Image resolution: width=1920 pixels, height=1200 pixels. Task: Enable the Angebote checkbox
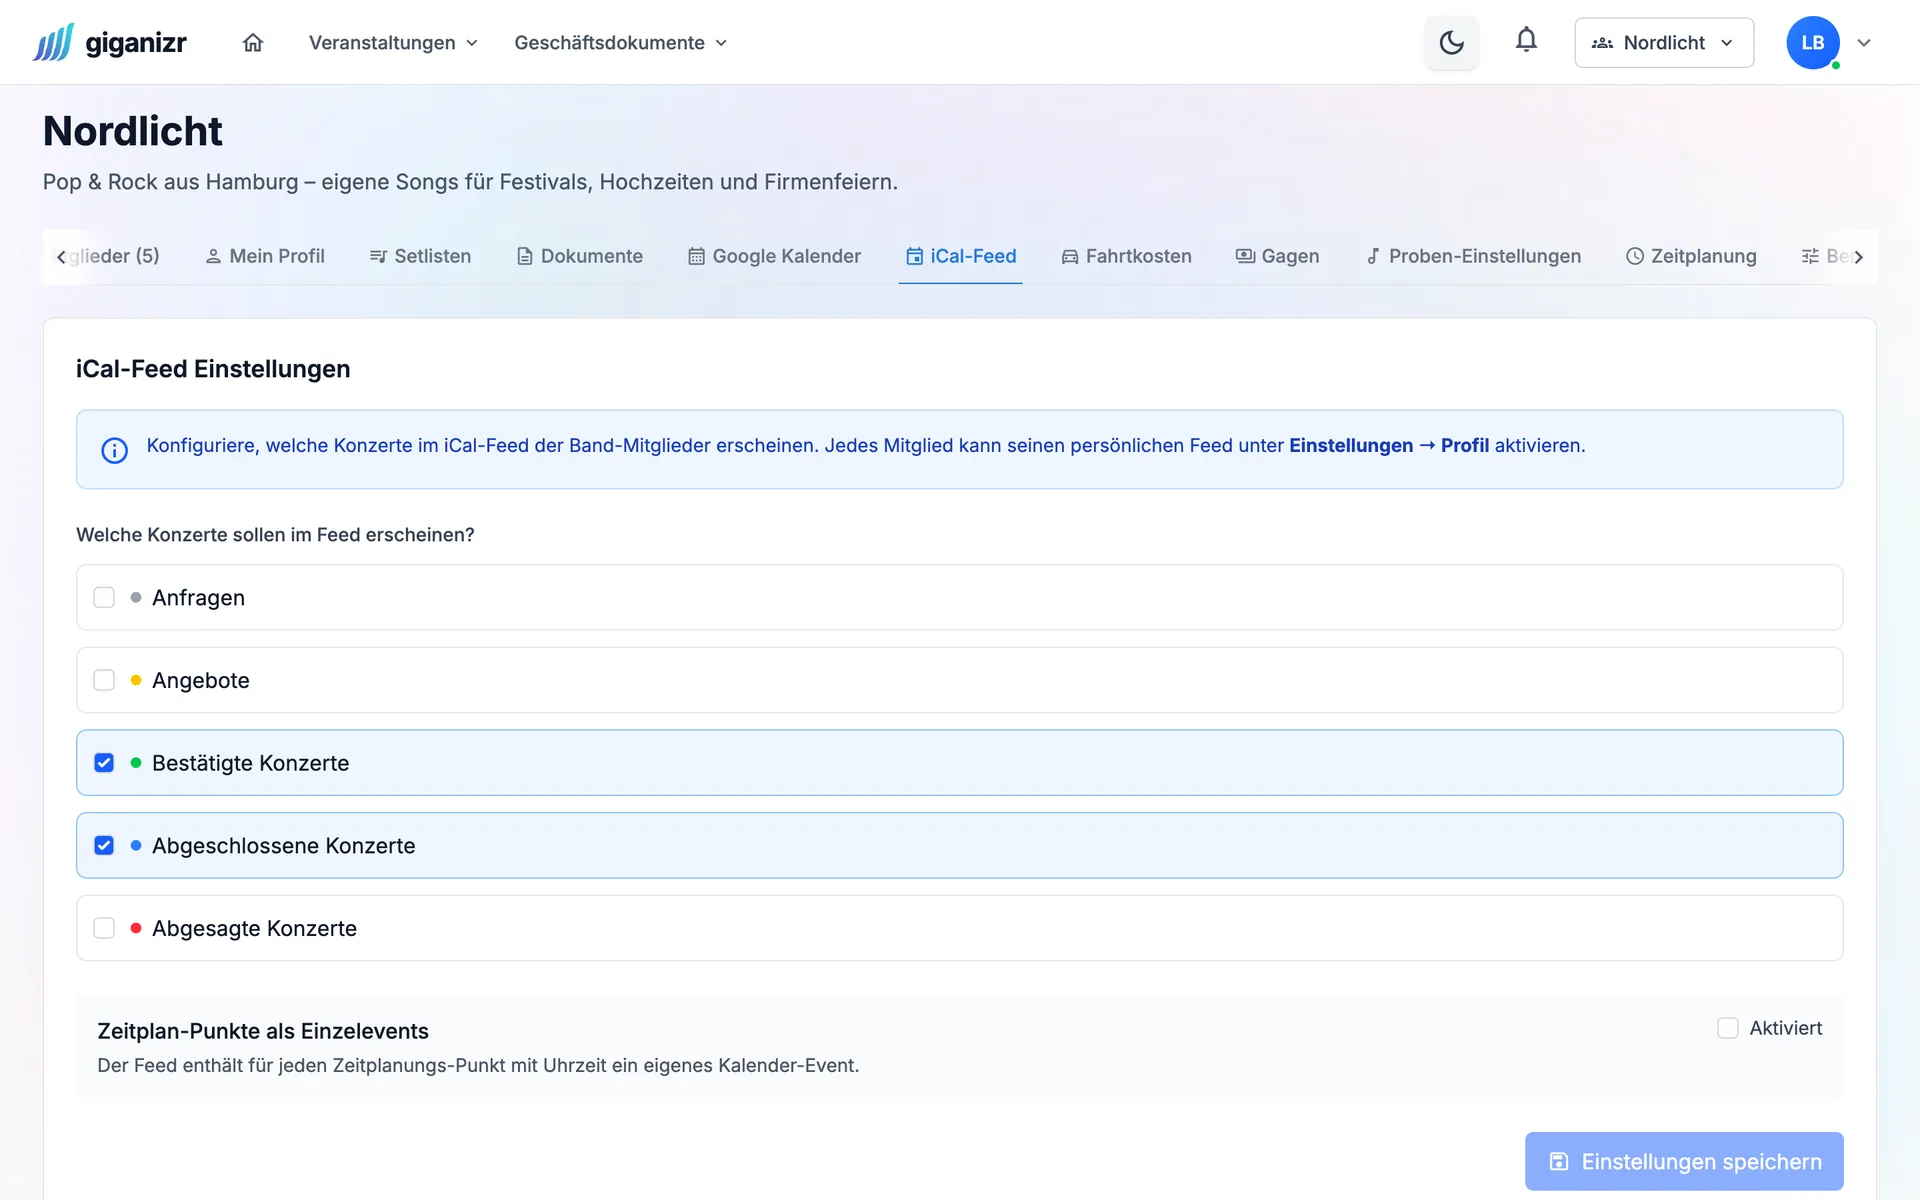(x=104, y=680)
